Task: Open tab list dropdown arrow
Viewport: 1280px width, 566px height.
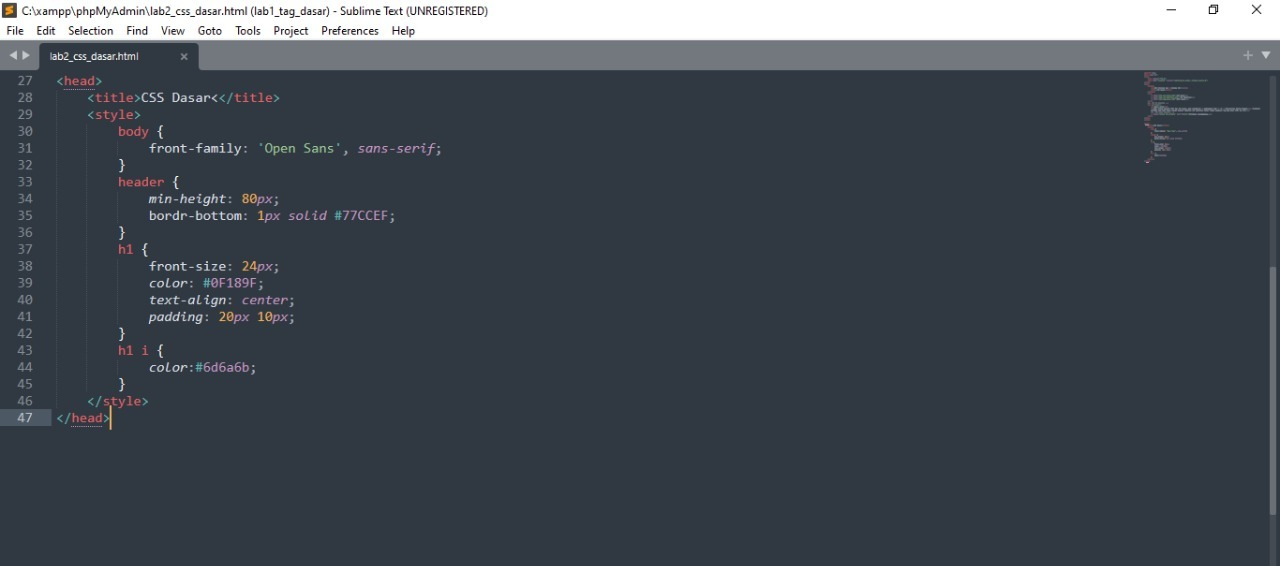Action: point(1266,55)
